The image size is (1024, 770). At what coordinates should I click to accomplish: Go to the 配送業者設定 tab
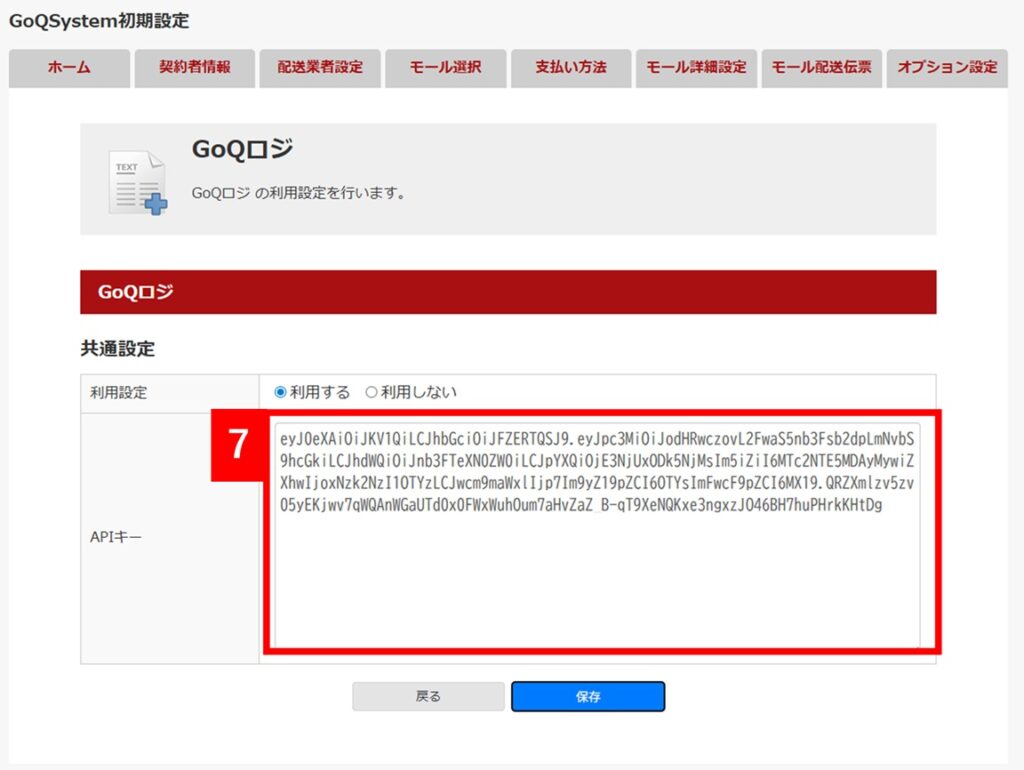[x=320, y=68]
